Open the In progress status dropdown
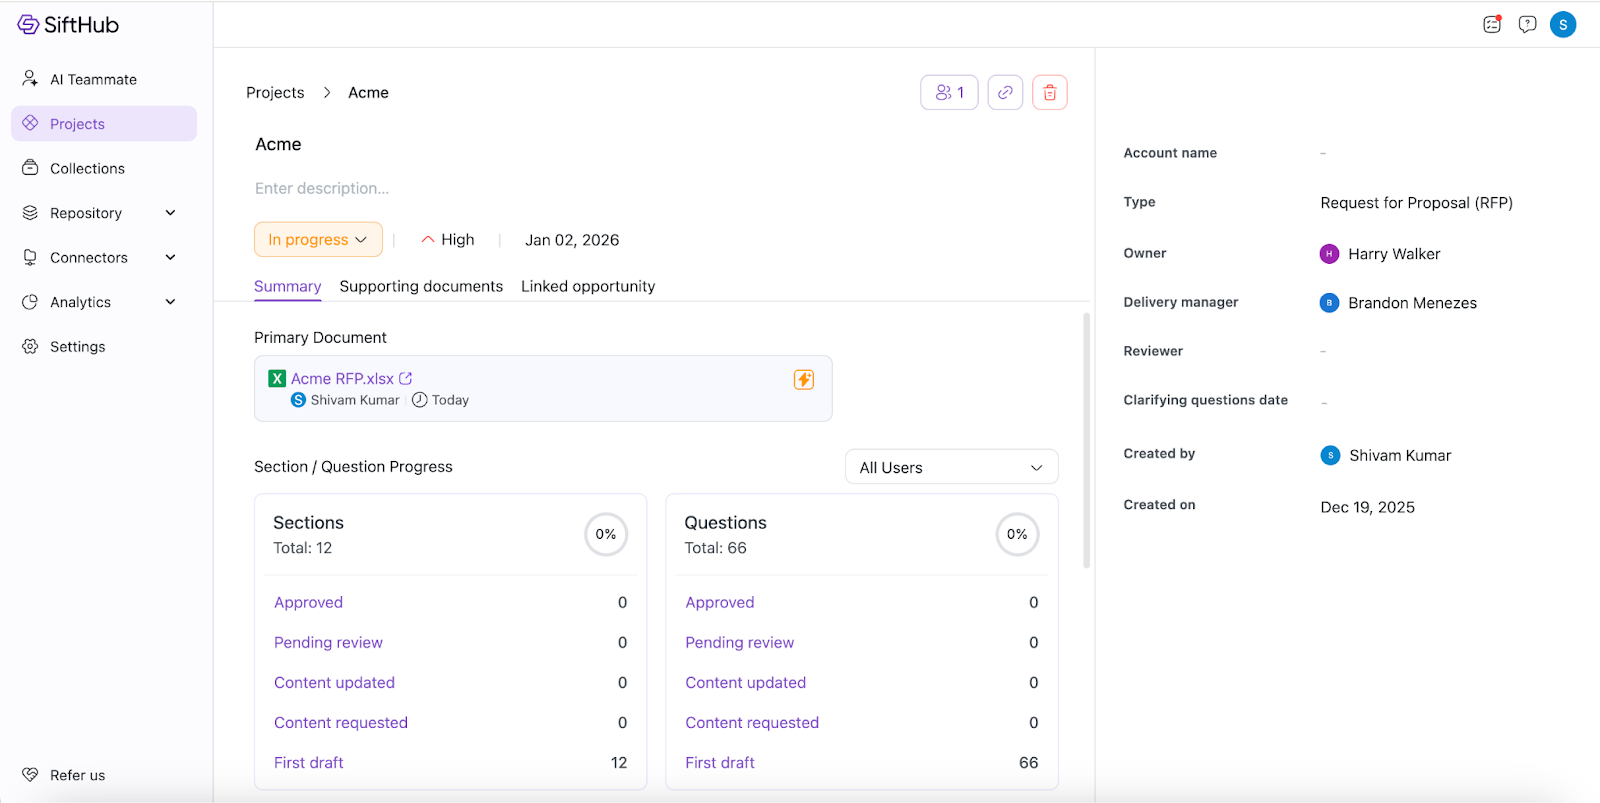This screenshot has height=803, width=1600. 318,240
